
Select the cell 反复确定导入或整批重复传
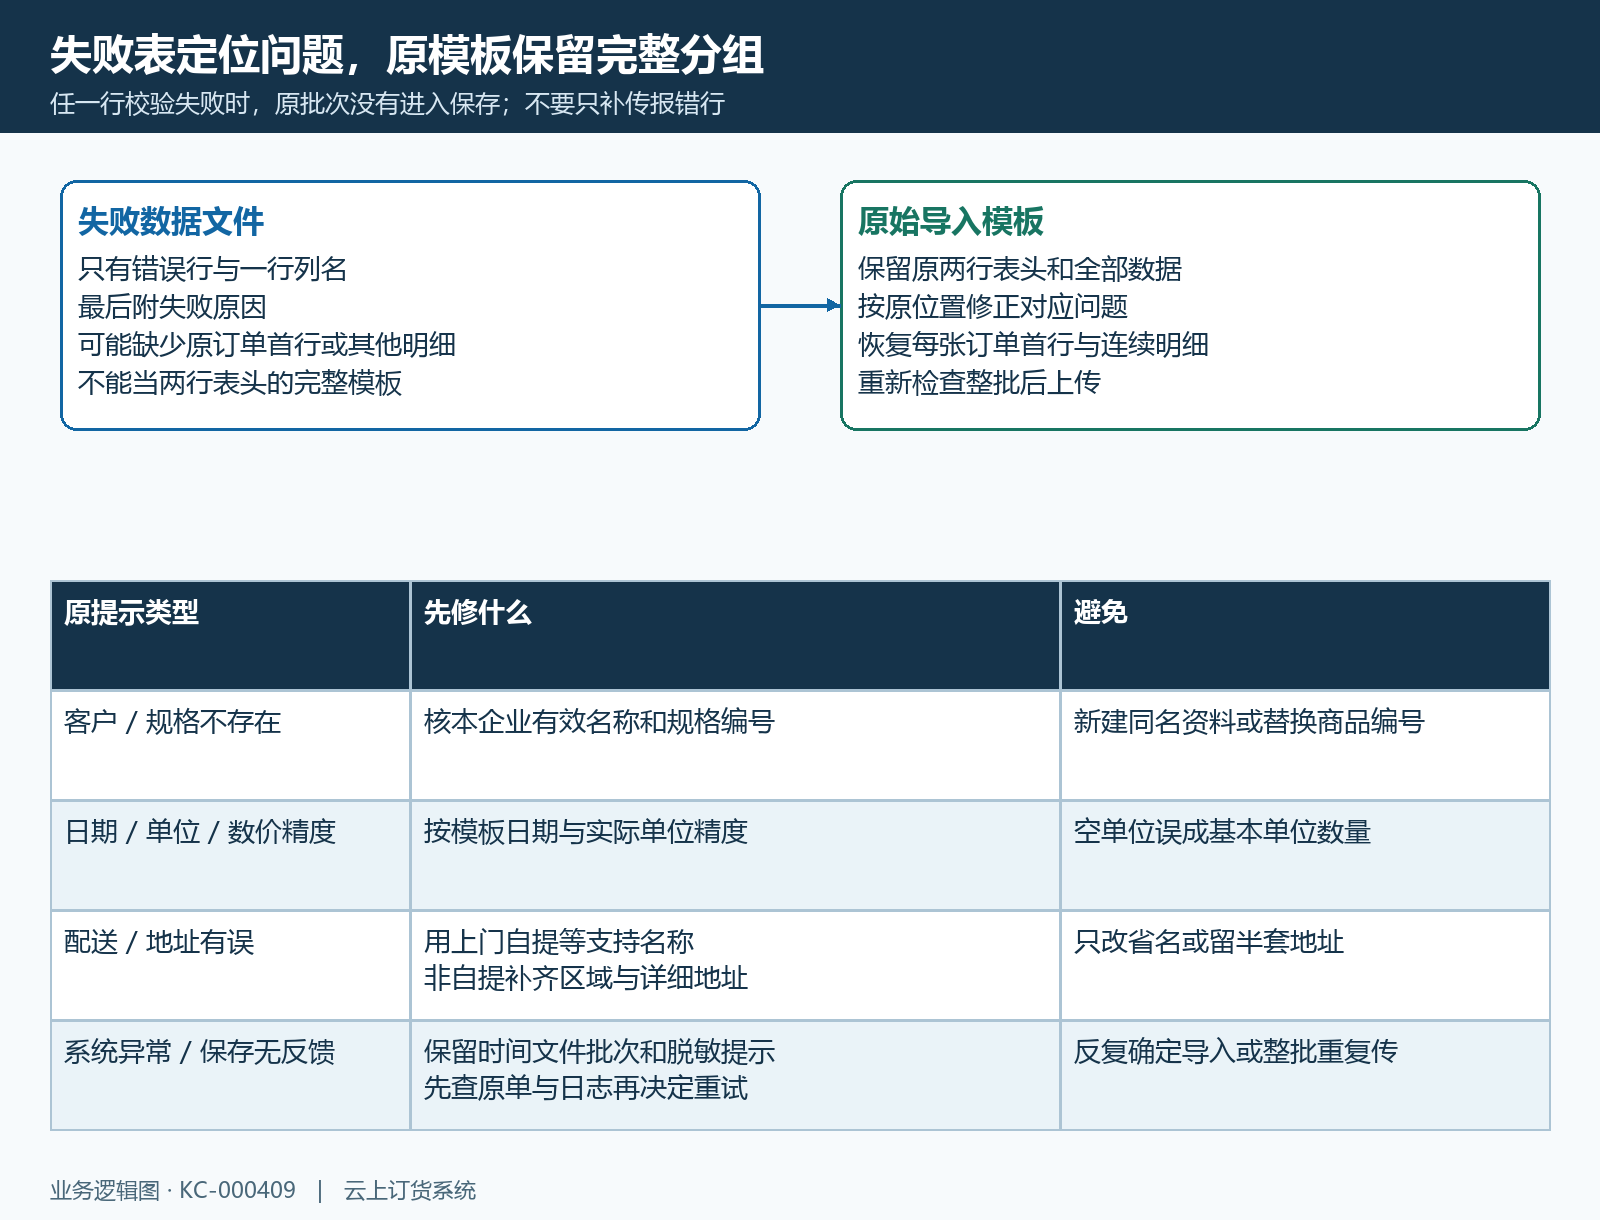pyautogui.click(x=1305, y=1075)
